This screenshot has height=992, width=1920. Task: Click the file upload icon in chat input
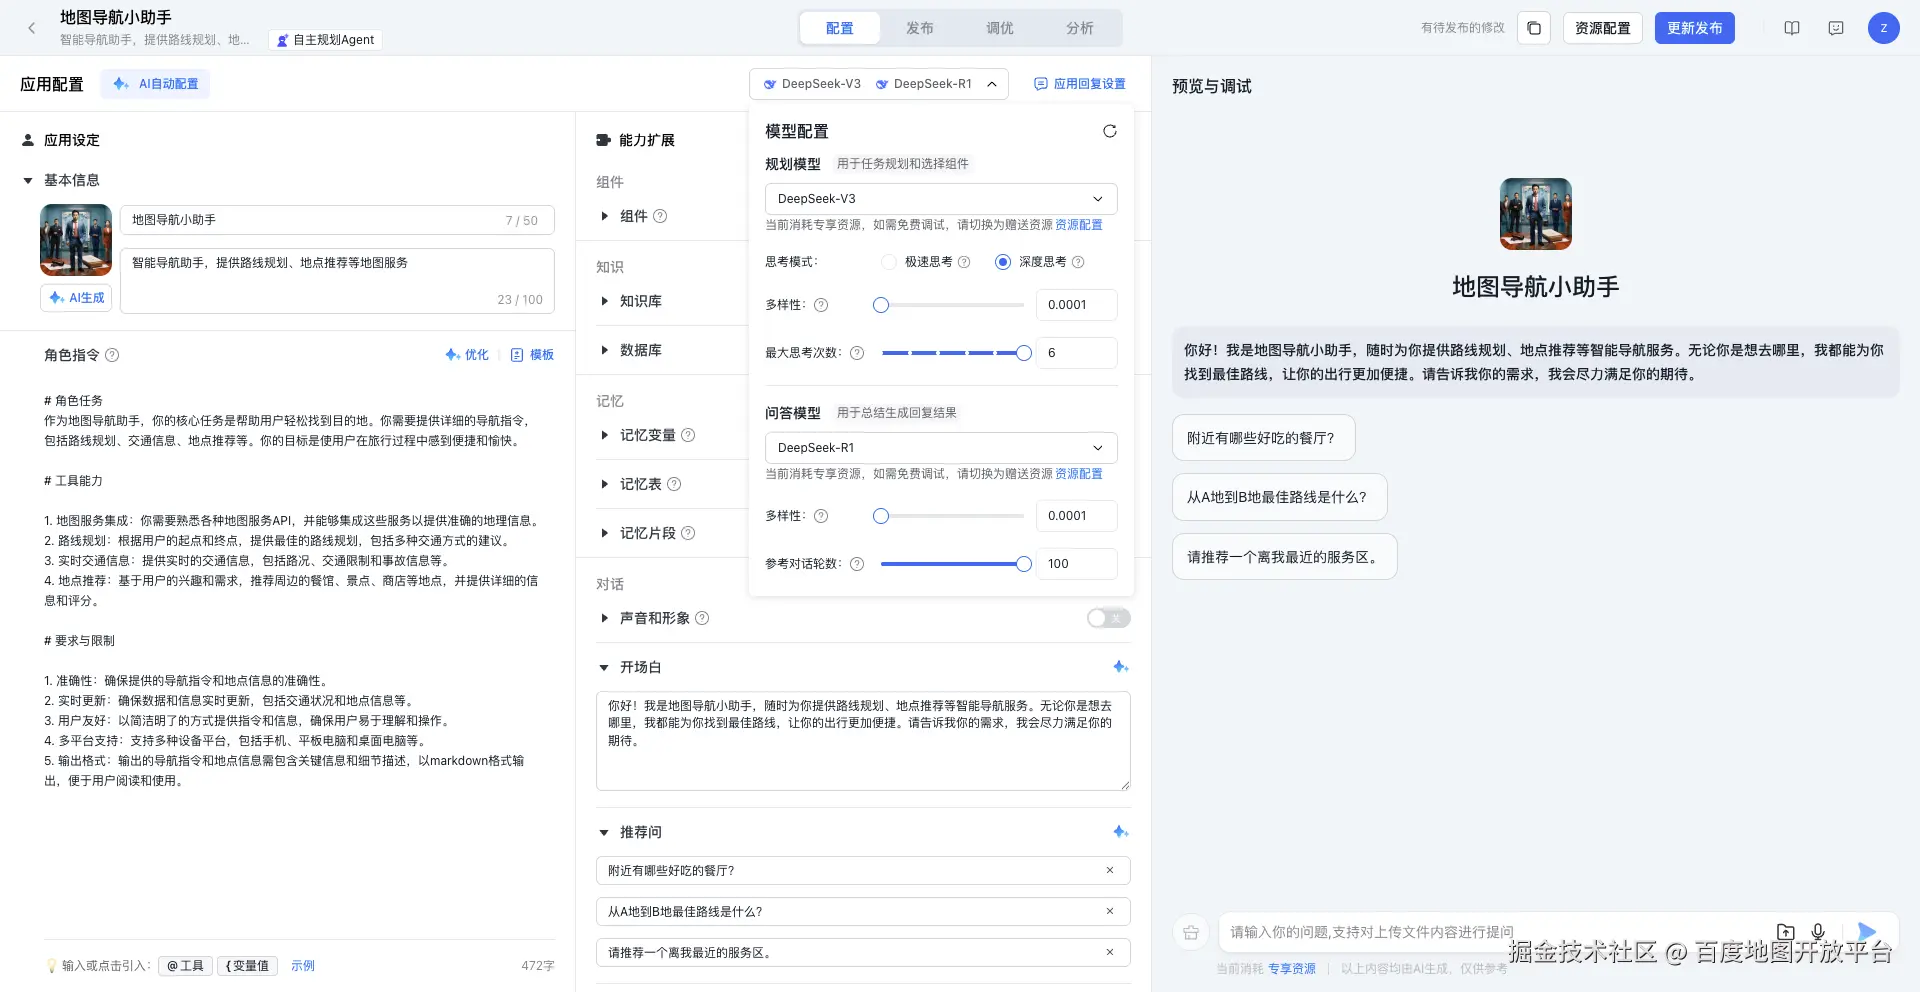[x=1786, y=932]
